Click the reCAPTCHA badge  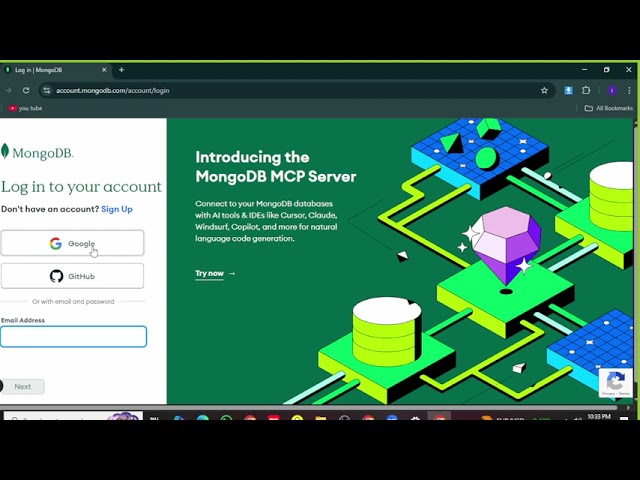pyautogui.click(x=616, y=382)
